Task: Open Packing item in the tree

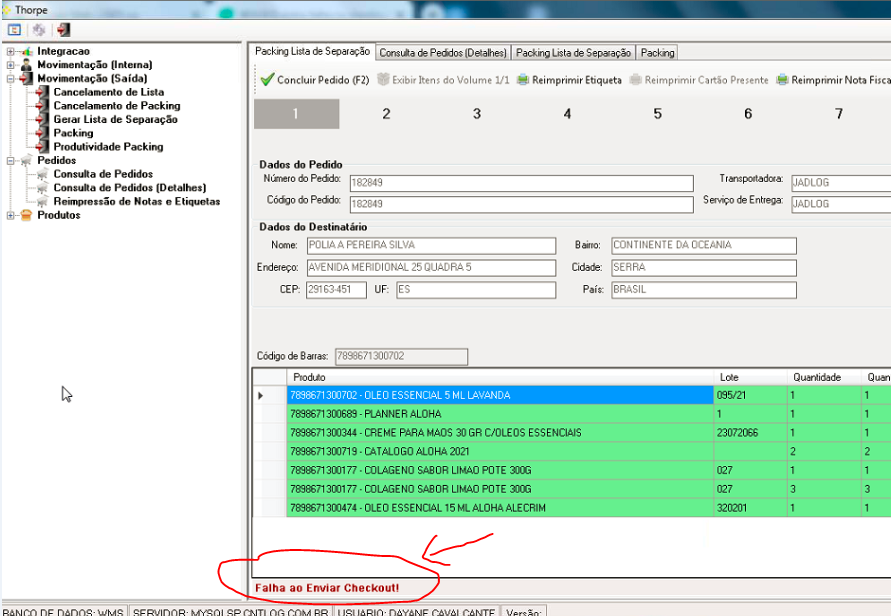Action: [x=73, y=133]
